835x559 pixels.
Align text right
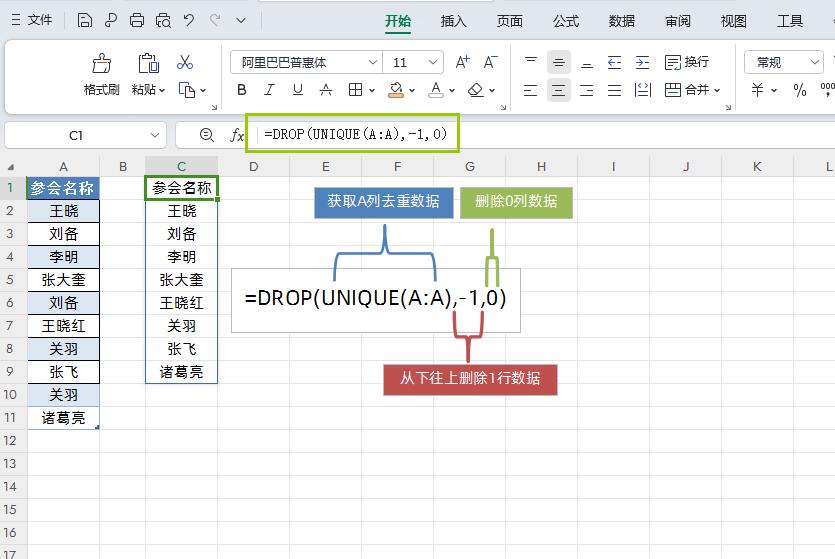[x=587, y=90]
